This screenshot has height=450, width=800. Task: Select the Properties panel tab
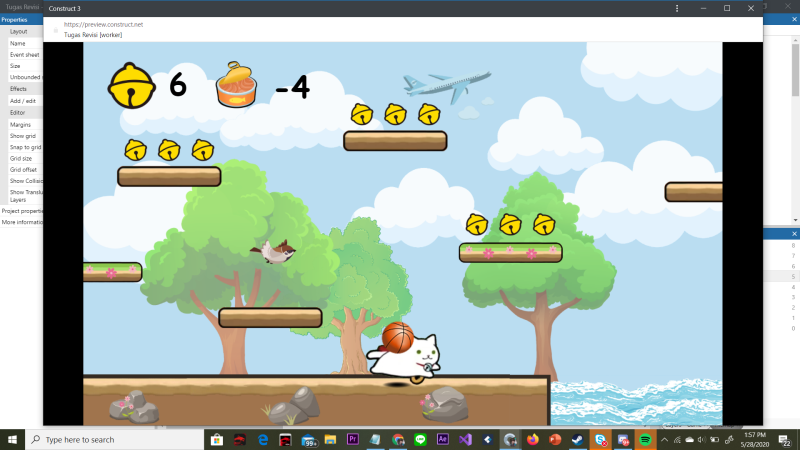[x=15, y=19]
